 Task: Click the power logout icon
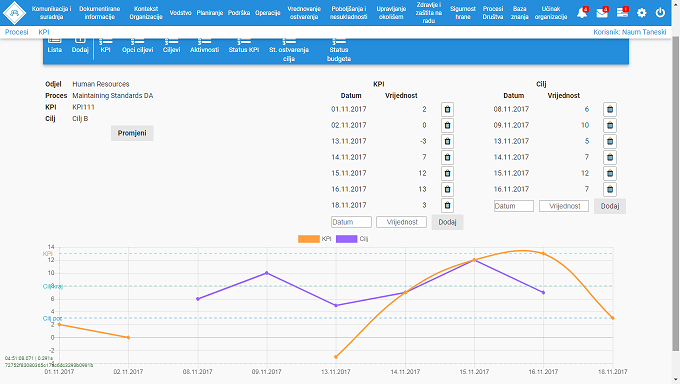coord(660,13)
